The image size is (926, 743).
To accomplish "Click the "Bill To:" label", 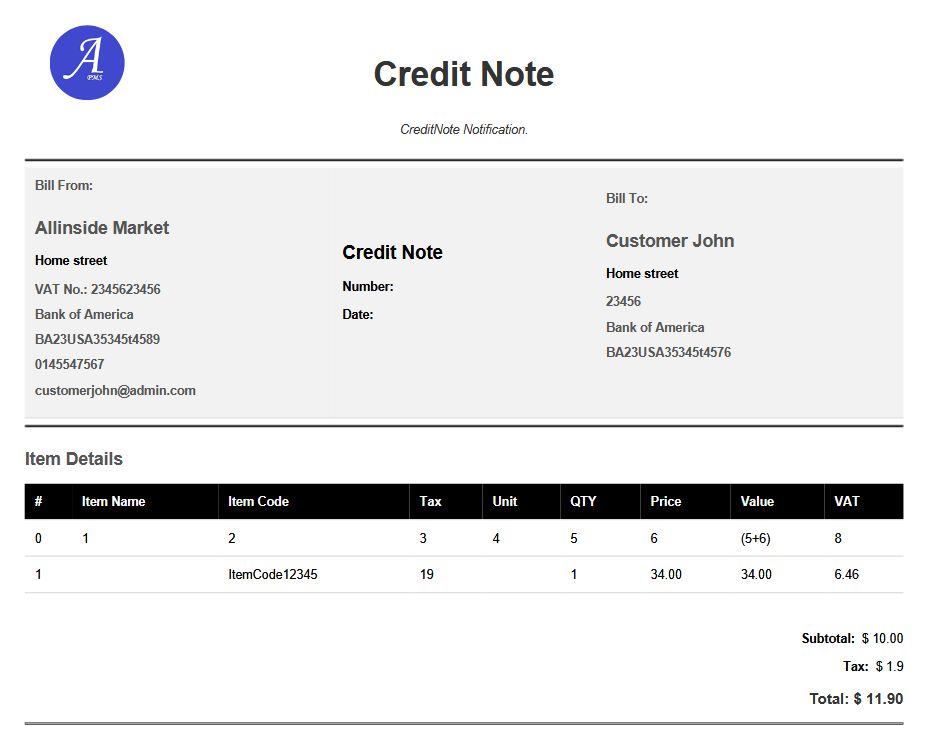I will click(627, 198).
